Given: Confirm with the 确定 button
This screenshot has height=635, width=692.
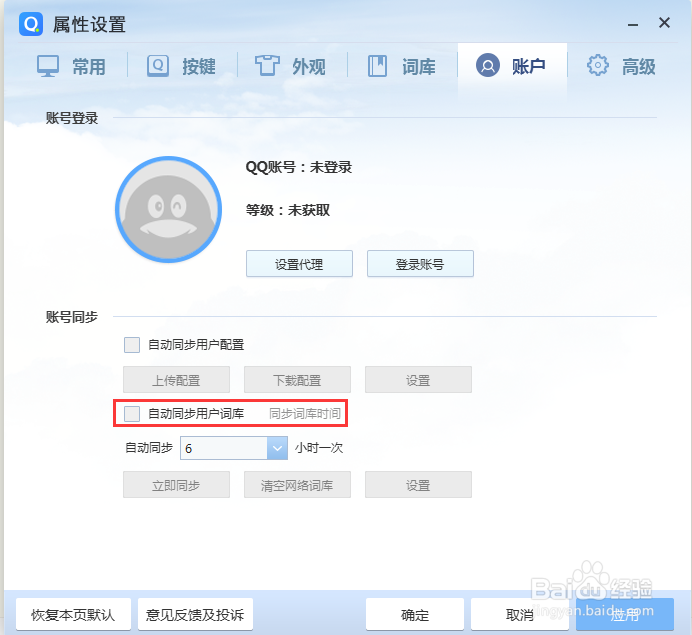Looking at the screenshot, I should (x=415, y=614).
